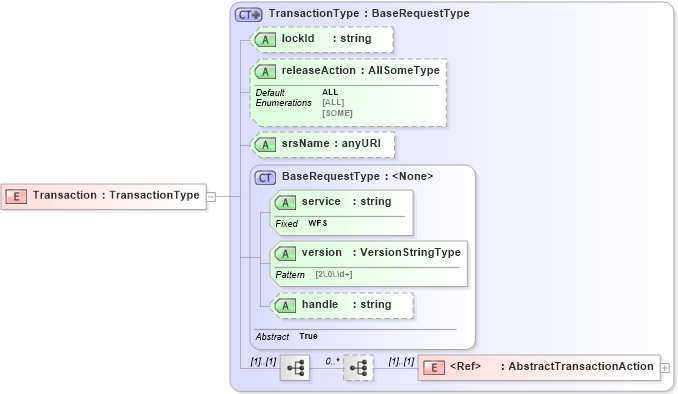Click the Fixed value 'WFS'
Viewport: 678px width, 394px height.
(x=317, y=223)
